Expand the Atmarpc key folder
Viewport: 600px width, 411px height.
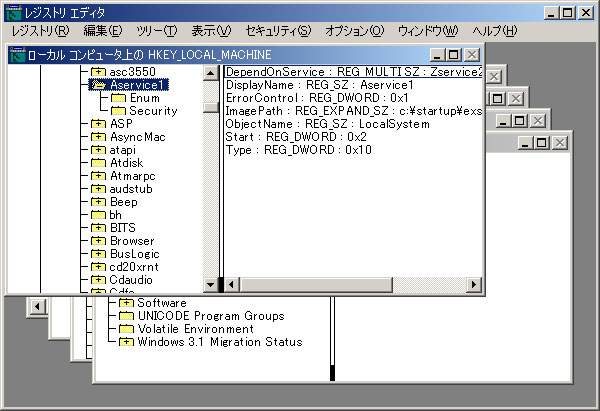coord(98,176)
